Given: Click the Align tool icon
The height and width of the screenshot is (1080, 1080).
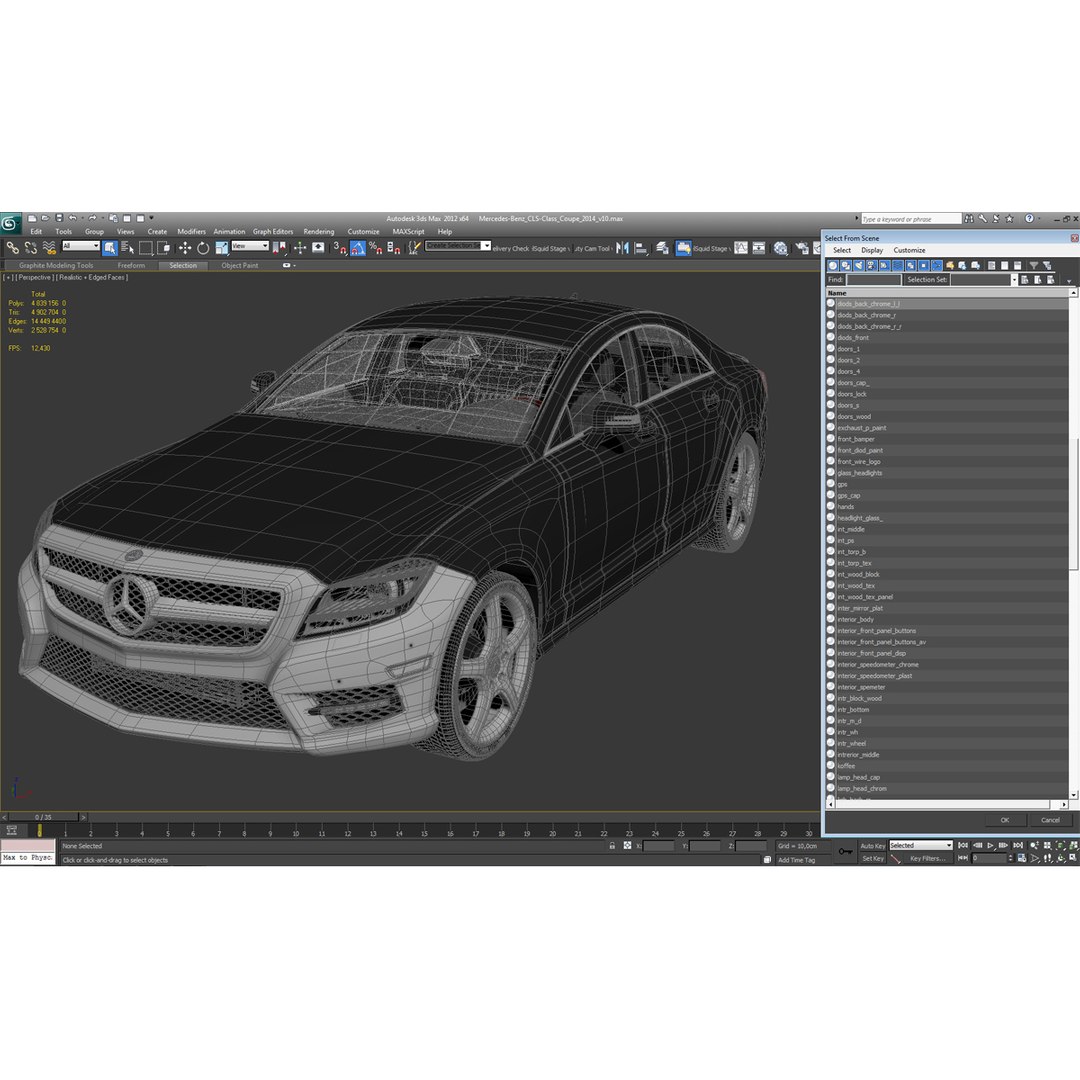Looking at the screenshot, I should tap(641, 248).
